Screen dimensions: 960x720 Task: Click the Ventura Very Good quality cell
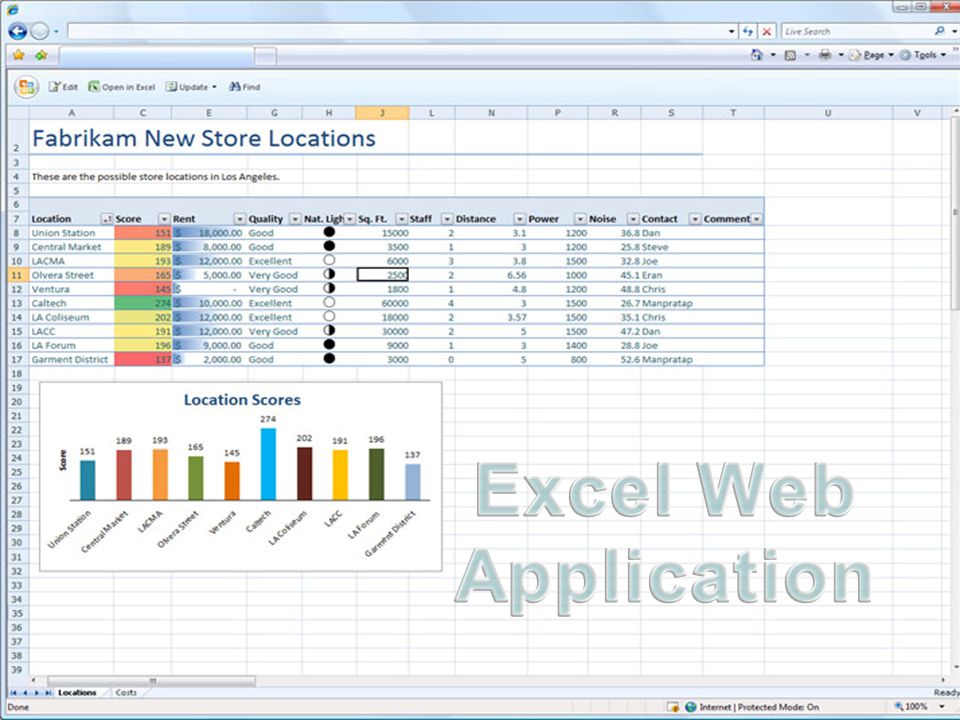point(274,289)
